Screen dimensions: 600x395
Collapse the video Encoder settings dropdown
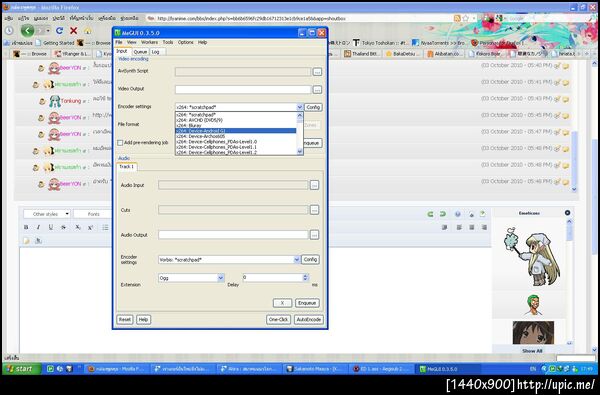coord(300,107)
